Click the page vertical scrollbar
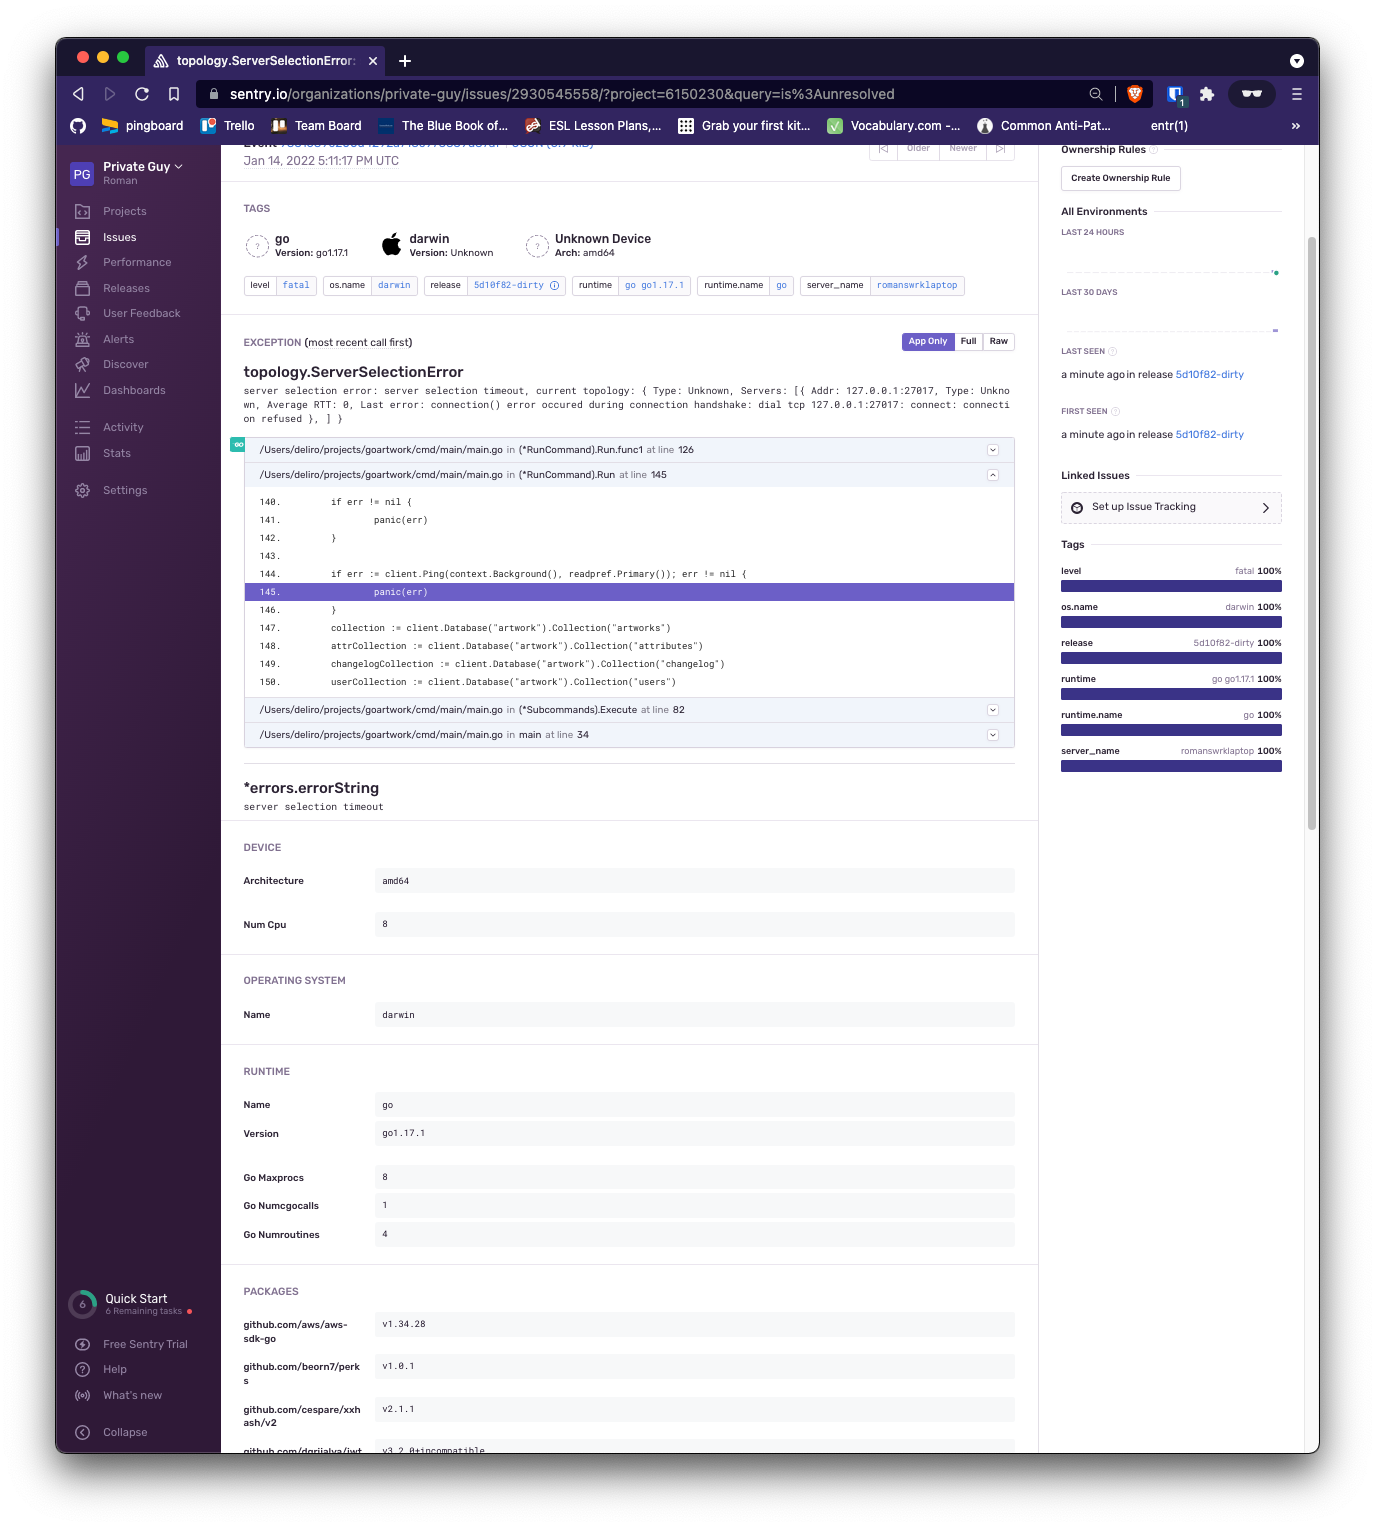This screenshot has width=1375, height=1527. [x=1312, y=533]
